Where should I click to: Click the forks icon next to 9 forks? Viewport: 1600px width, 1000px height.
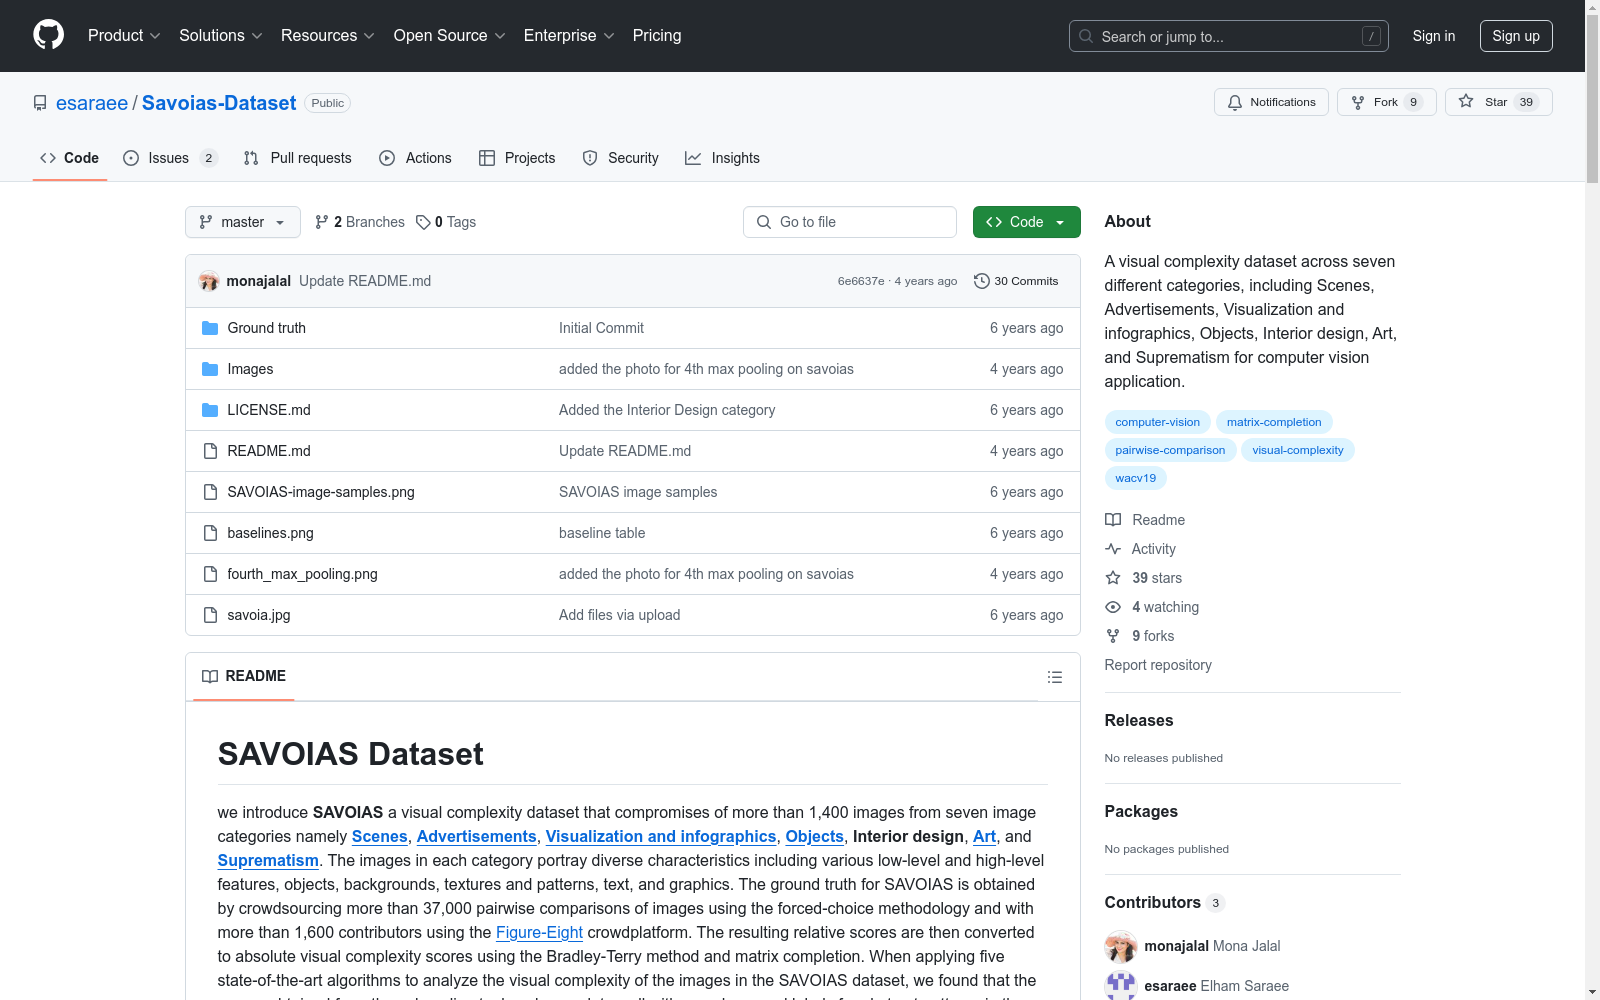[1113, 636]
